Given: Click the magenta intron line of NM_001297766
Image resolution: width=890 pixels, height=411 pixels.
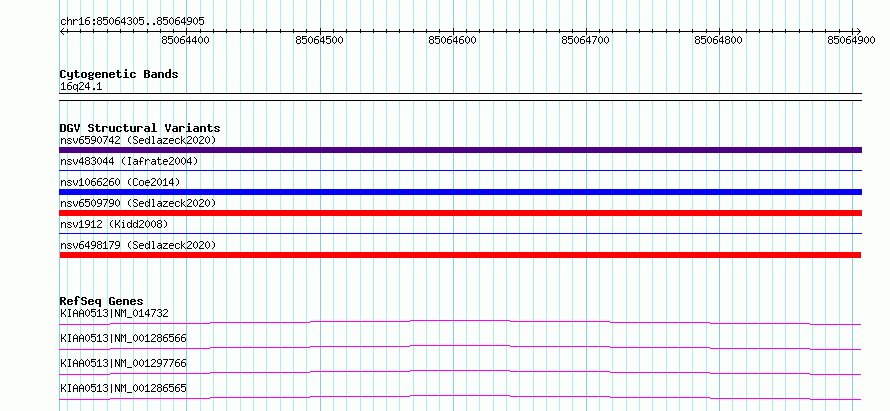Looking at the screenshot, I should (460, 371).
